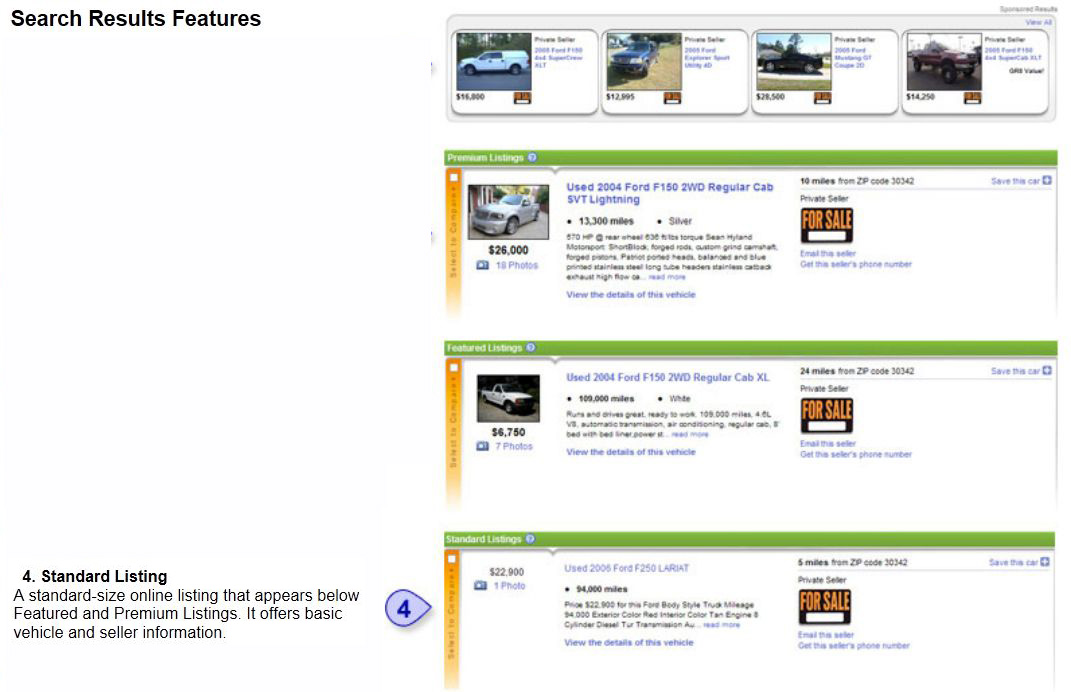
Task: Click read more in the Regular Cab XL description
Action: click(690, 434)
